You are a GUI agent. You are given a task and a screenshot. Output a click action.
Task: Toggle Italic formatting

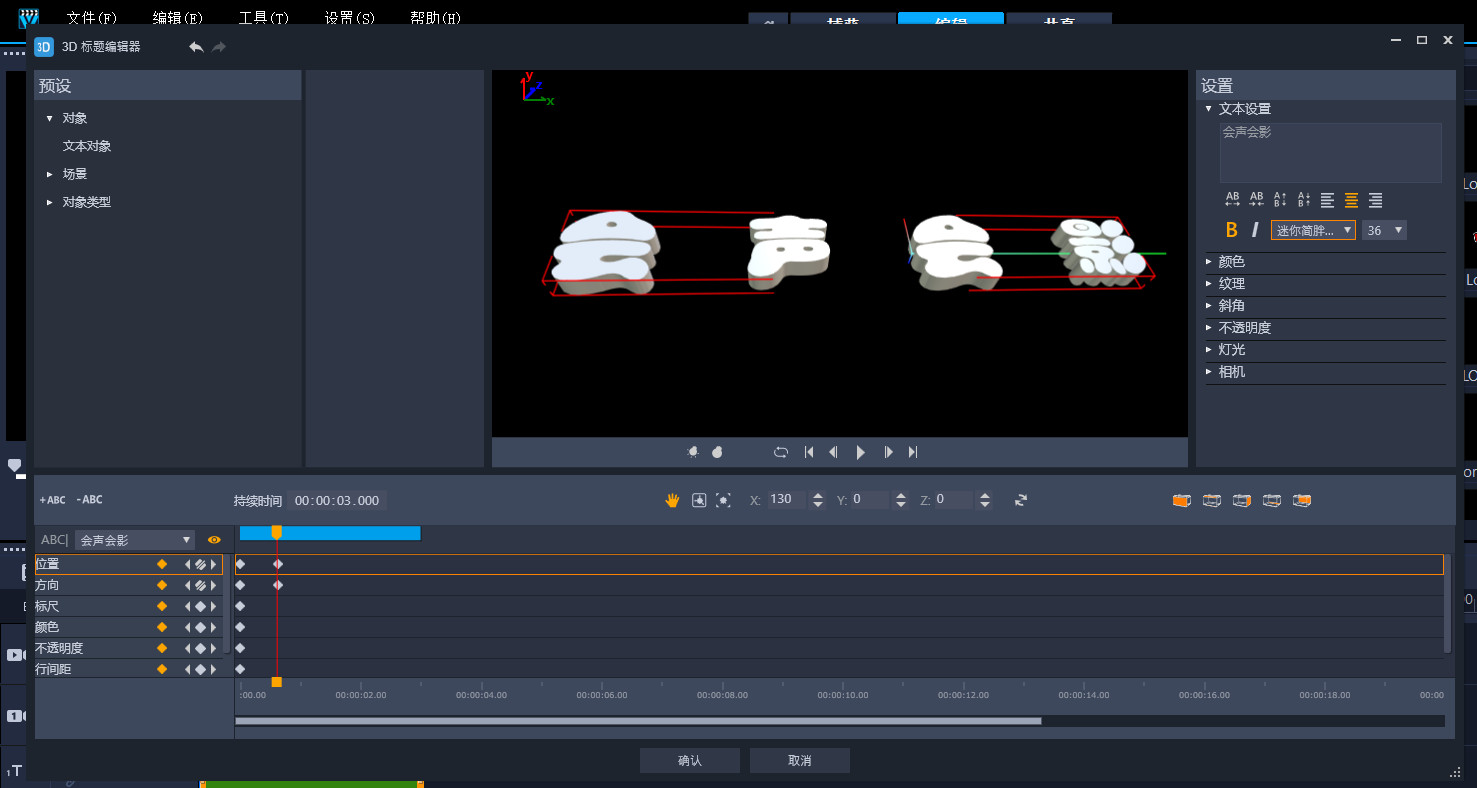pos(1255,230)
